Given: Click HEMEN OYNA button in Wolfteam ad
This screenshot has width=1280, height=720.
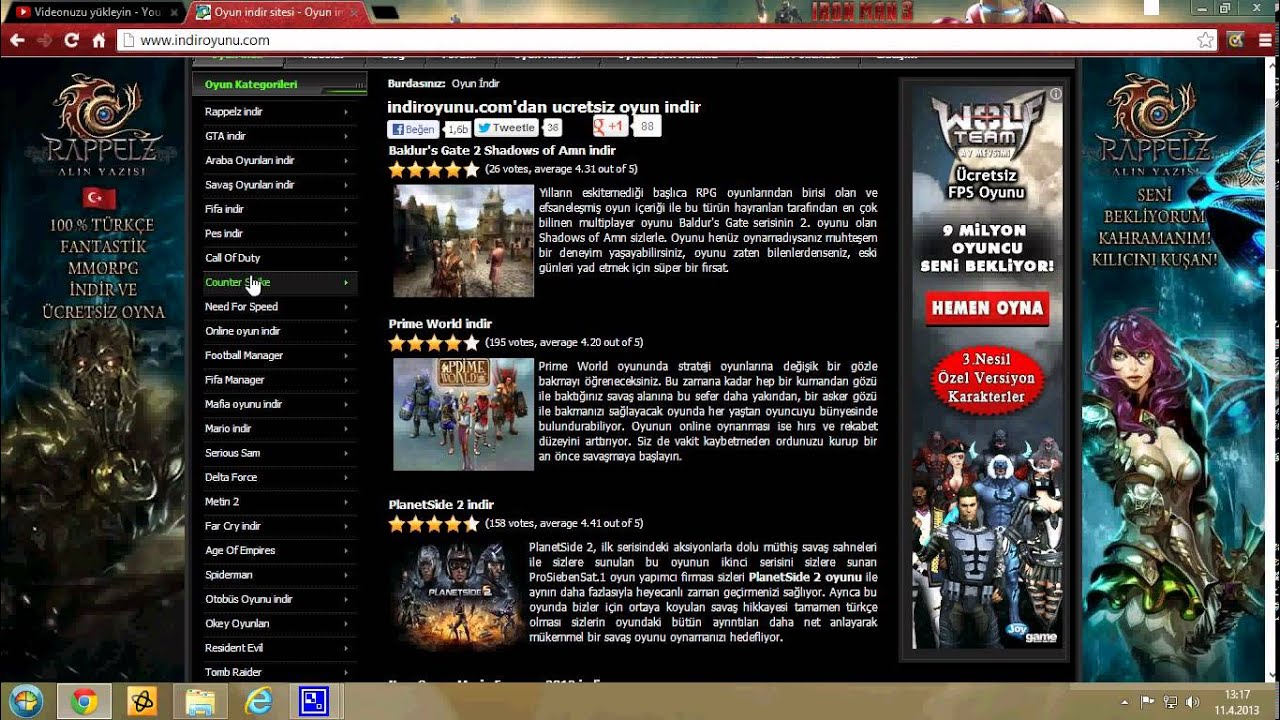Looking at the screenshot, I should (x=987, y=308).
